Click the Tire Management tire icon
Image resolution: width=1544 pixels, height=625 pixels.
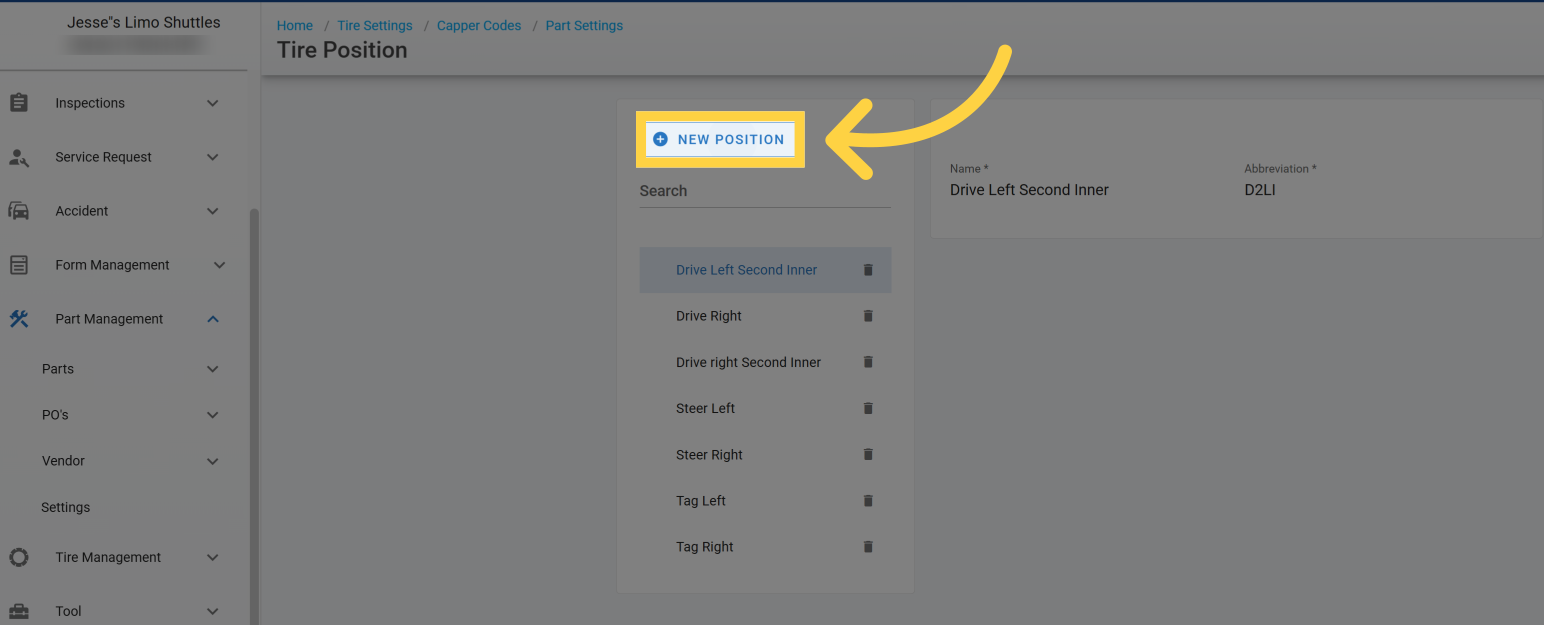coord(19,557)
